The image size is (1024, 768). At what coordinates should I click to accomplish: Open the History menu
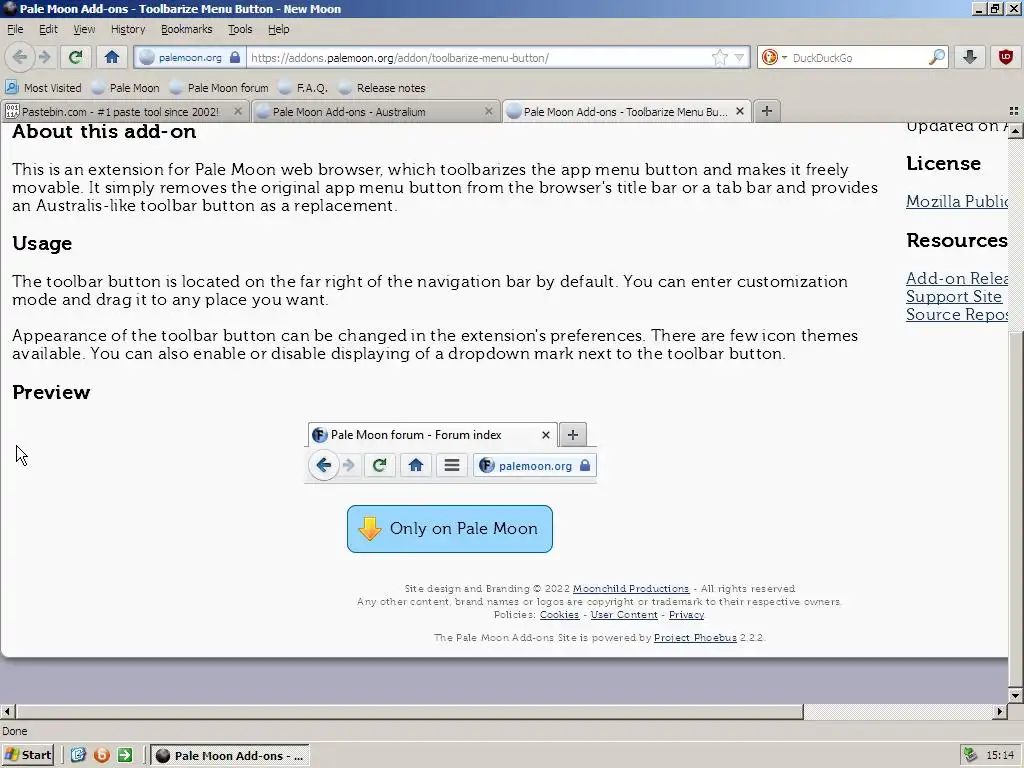pyautogui.click(x=128, y=29)
